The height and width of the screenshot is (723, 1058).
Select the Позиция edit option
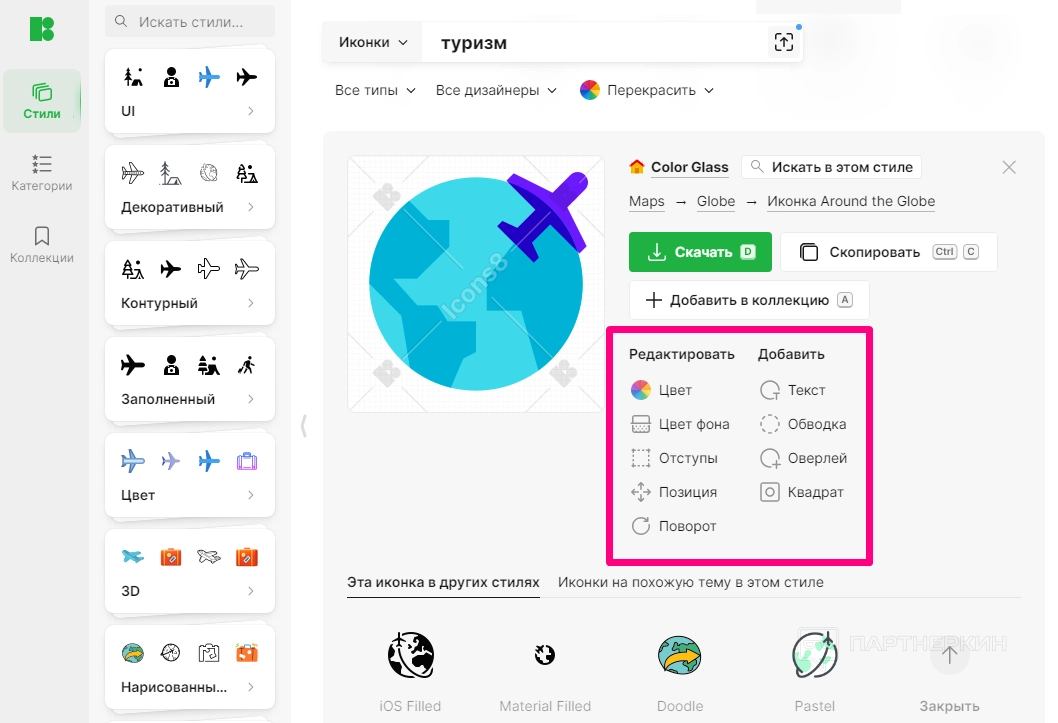(674, 492)
